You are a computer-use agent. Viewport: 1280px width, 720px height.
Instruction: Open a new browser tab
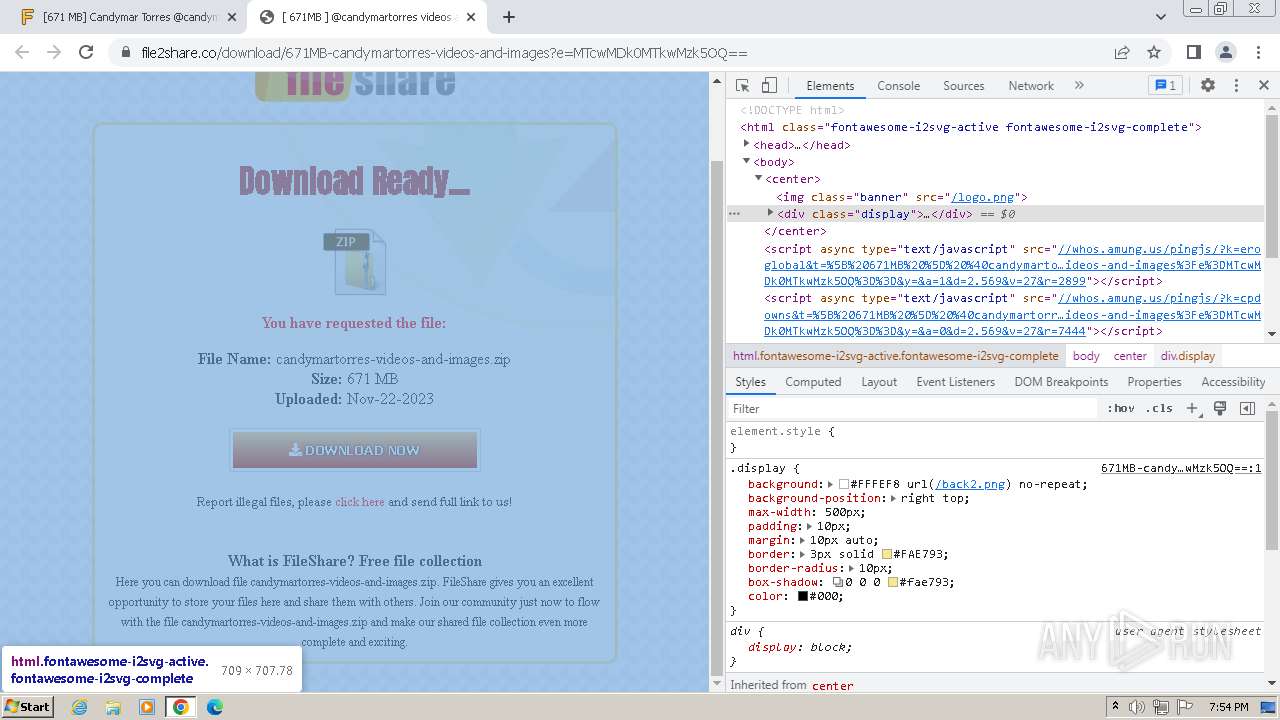[x=509, y=17]
